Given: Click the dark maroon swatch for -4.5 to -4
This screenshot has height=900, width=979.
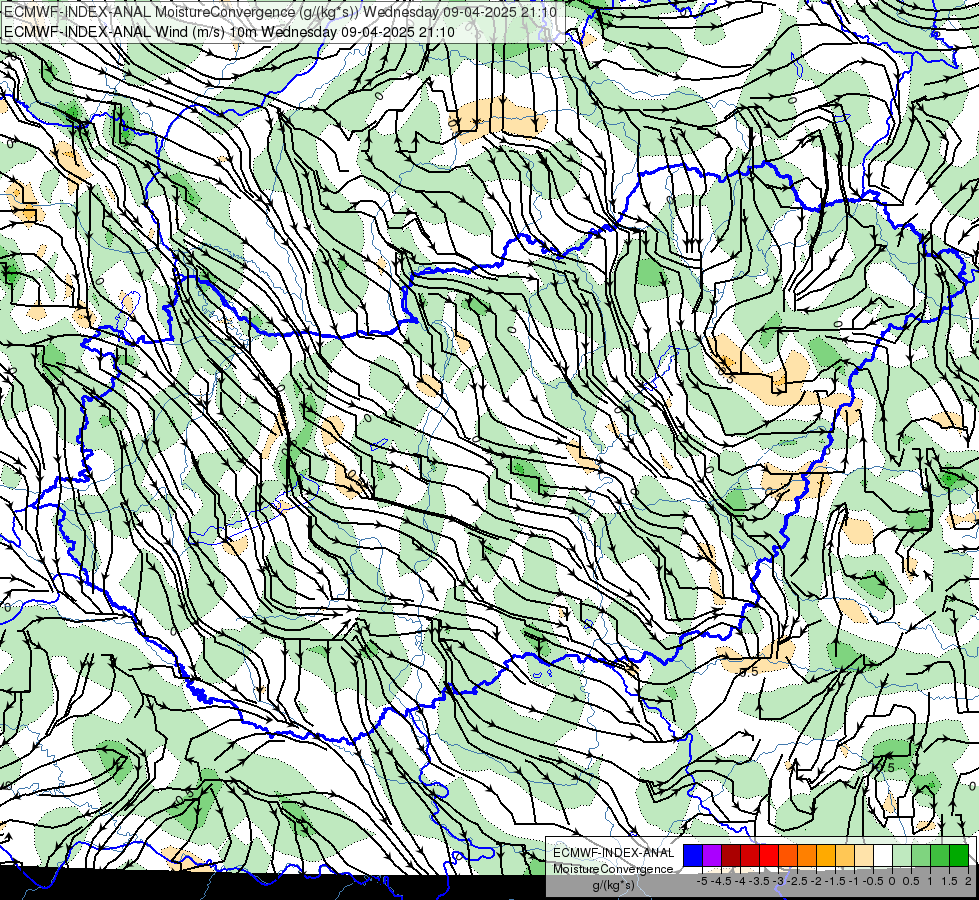Looking at the screenshot, I should [731, 855].
